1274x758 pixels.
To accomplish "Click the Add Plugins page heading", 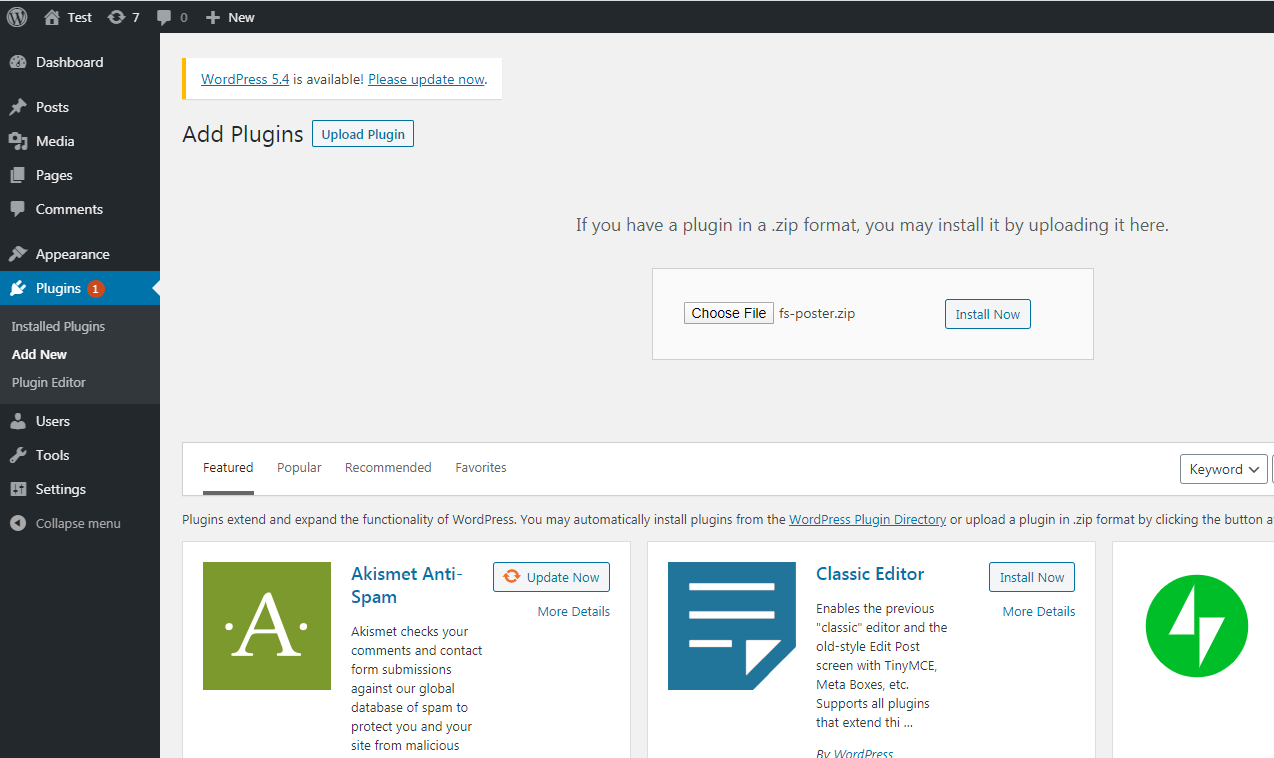I will [x=243, y=134].
